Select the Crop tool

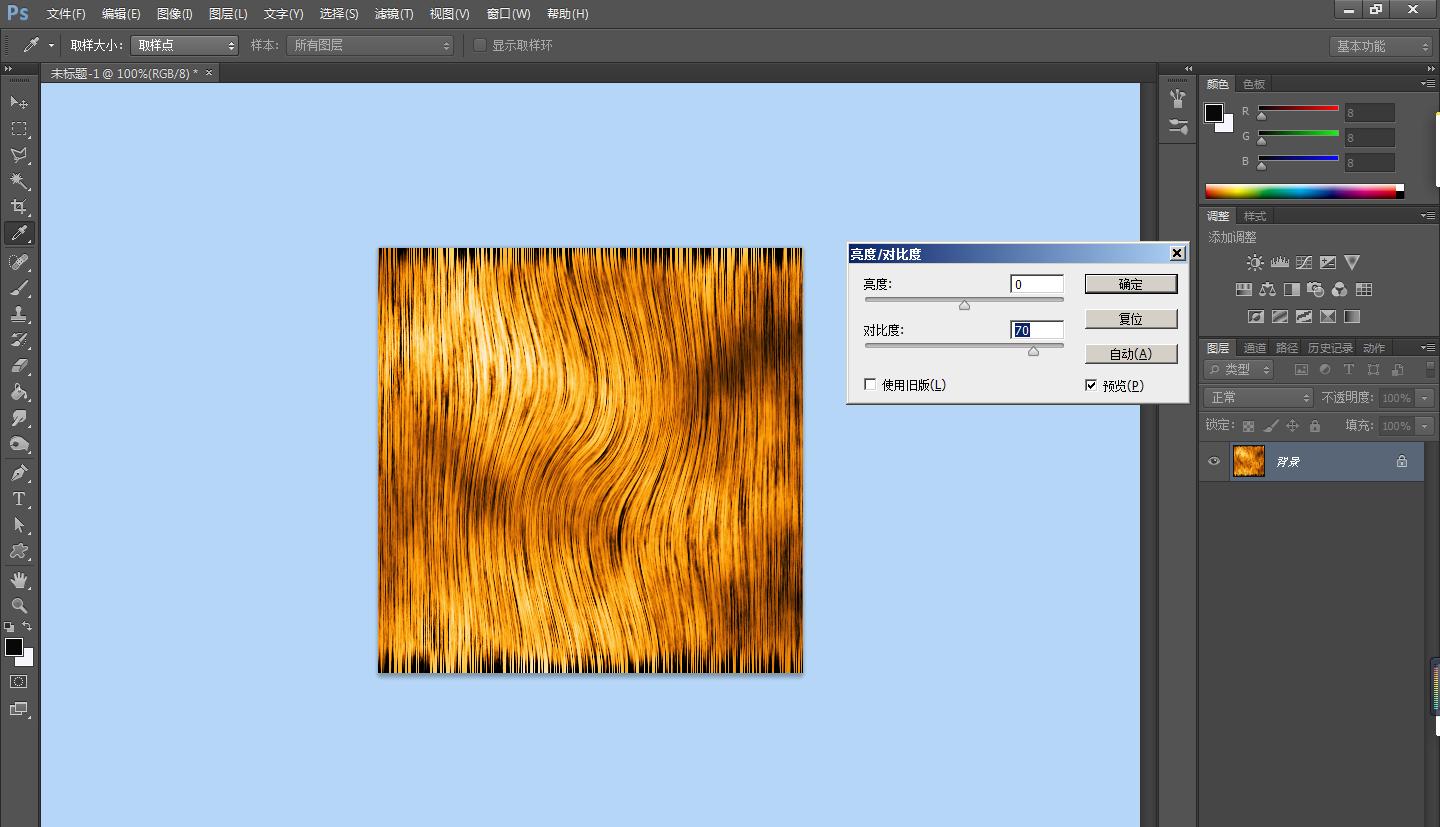(19, 207)
